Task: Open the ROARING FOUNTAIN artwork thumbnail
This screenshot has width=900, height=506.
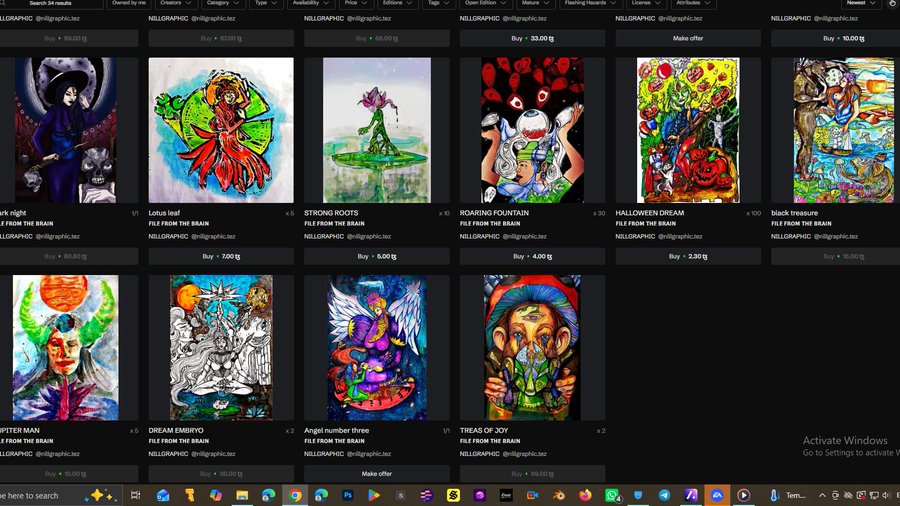Action: point(532,130)
